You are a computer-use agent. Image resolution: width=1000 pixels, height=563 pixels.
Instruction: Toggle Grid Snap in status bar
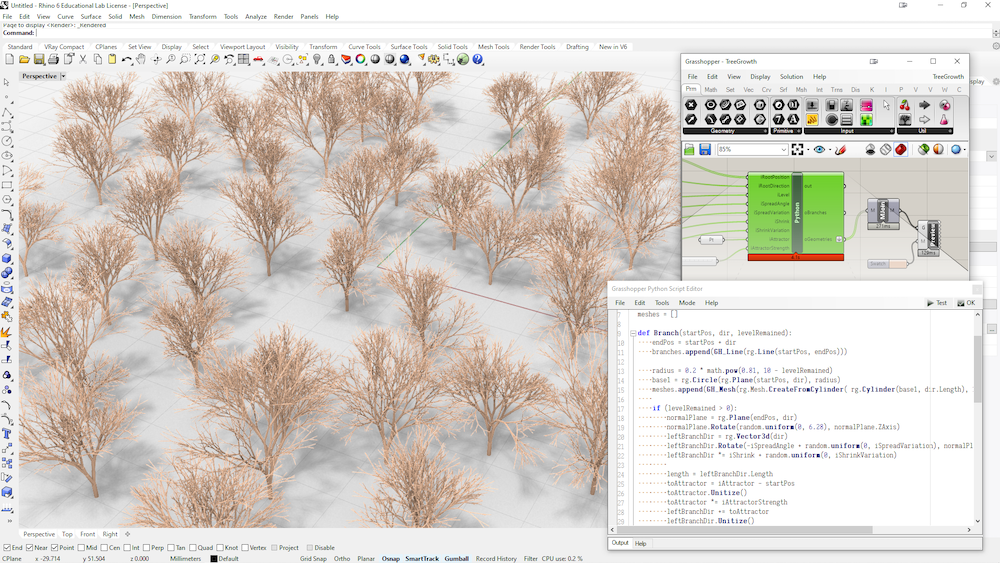coord(313,559)
